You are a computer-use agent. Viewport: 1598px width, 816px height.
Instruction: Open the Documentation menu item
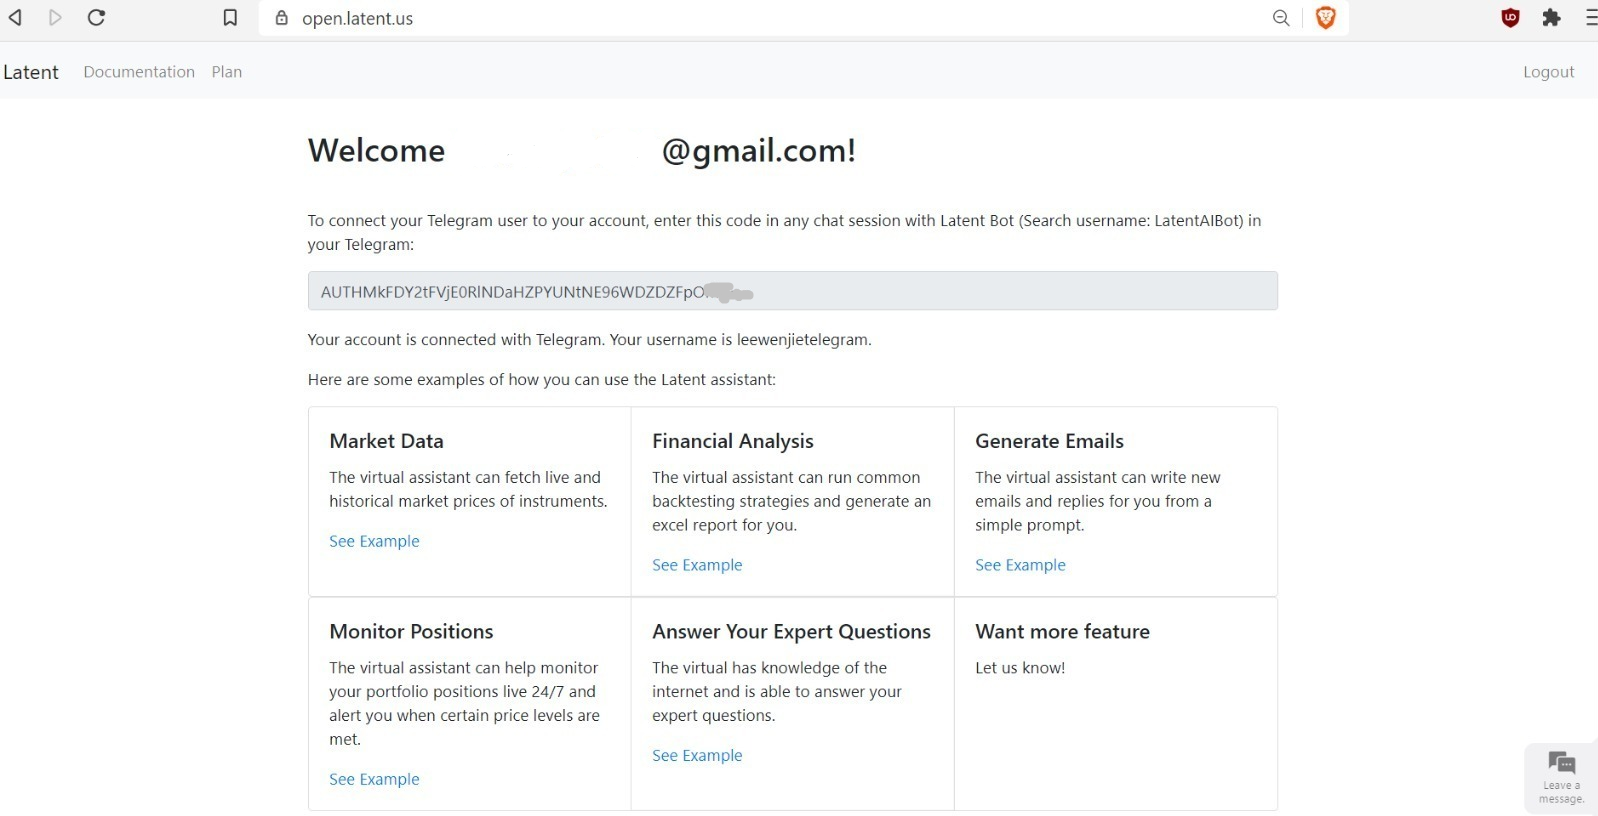point(139,71)
